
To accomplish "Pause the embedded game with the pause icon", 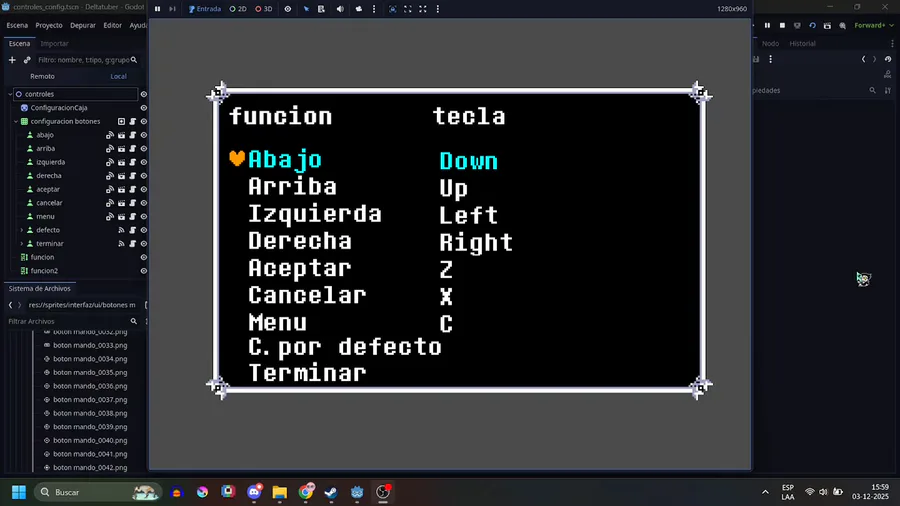I will point(157,9).
